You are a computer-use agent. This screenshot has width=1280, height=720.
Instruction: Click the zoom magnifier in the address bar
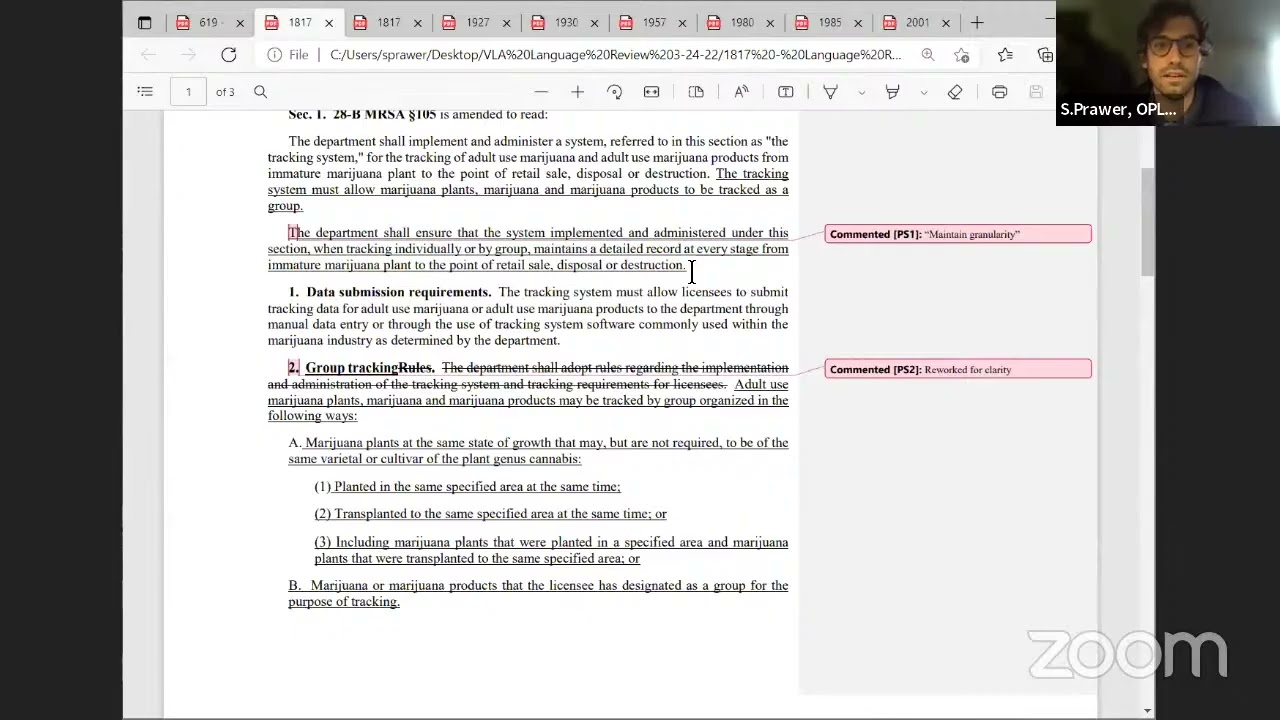(928, 55)
